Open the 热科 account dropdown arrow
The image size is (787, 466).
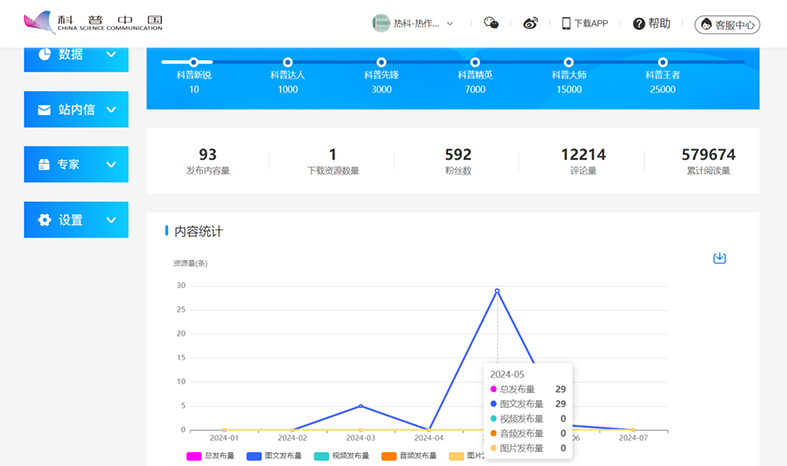(450, 23)
